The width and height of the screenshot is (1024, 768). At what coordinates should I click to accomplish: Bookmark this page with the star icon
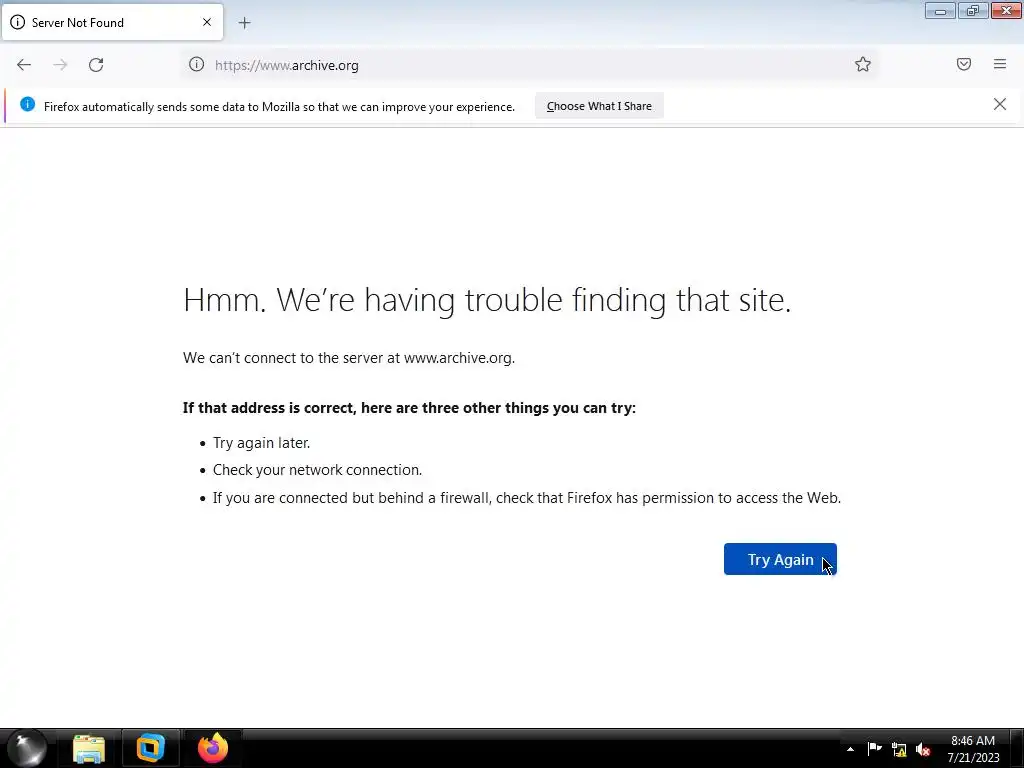click(x=863, y=64)
